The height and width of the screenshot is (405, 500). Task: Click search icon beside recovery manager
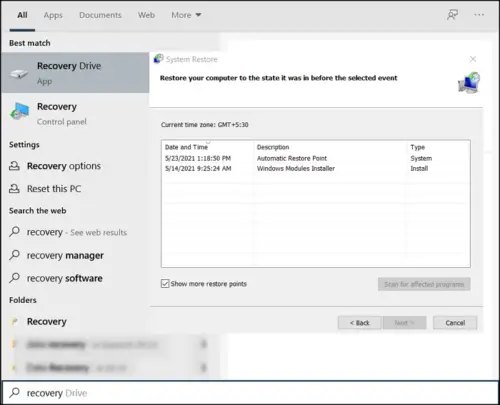[x=14, y=255]
